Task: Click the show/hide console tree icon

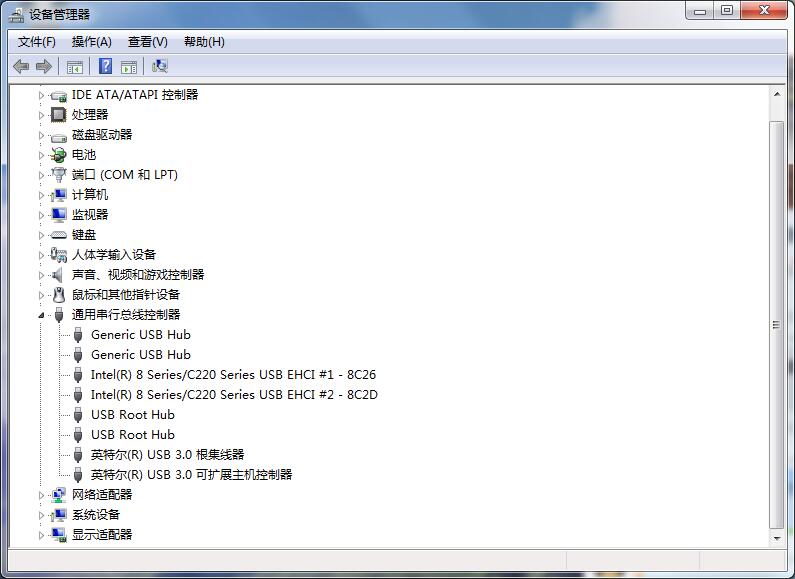Action: tap(74, 67)
